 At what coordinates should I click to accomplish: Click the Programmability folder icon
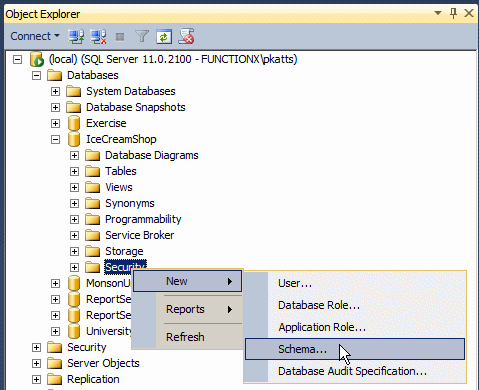click(x=92, y=219)
